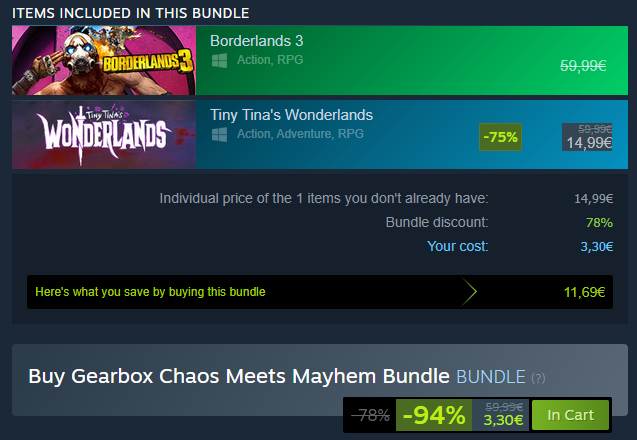Click the In Cart button
The width and height of the screenshot is (637, 440).
[570, 415]
